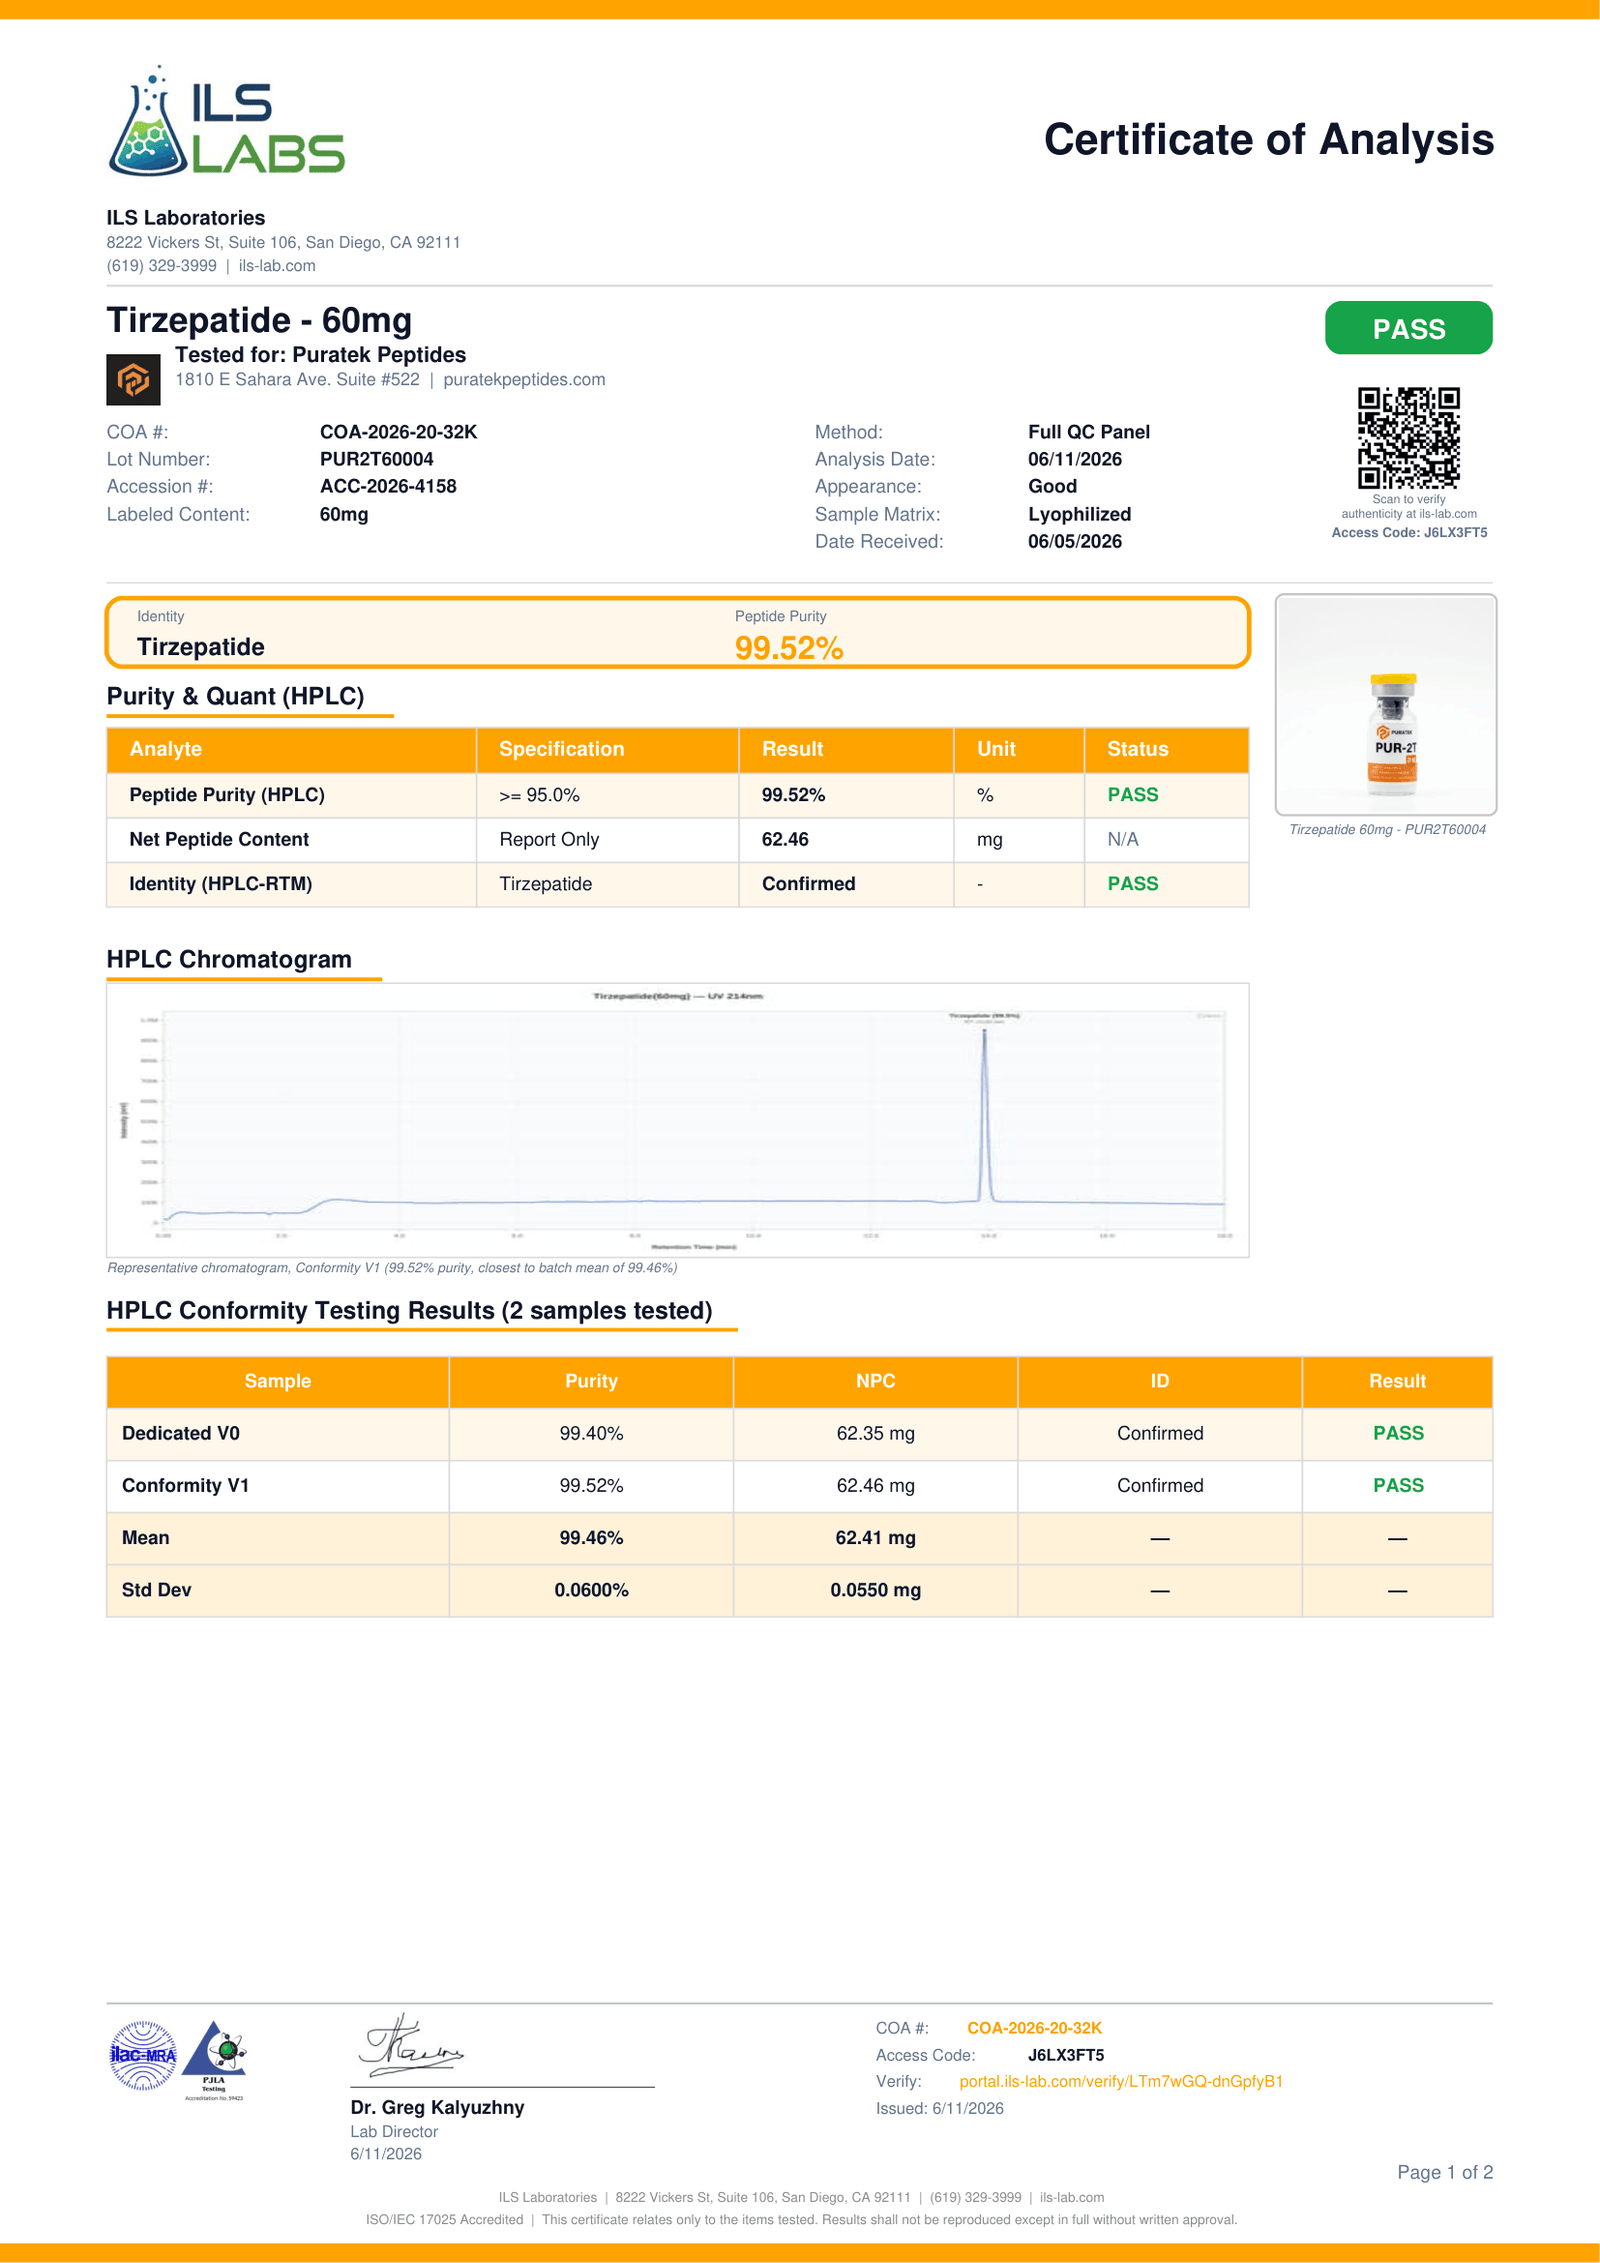Click the ilac-MRA accreditation logo
1600x2263 pixels.
coord(143,2056)
